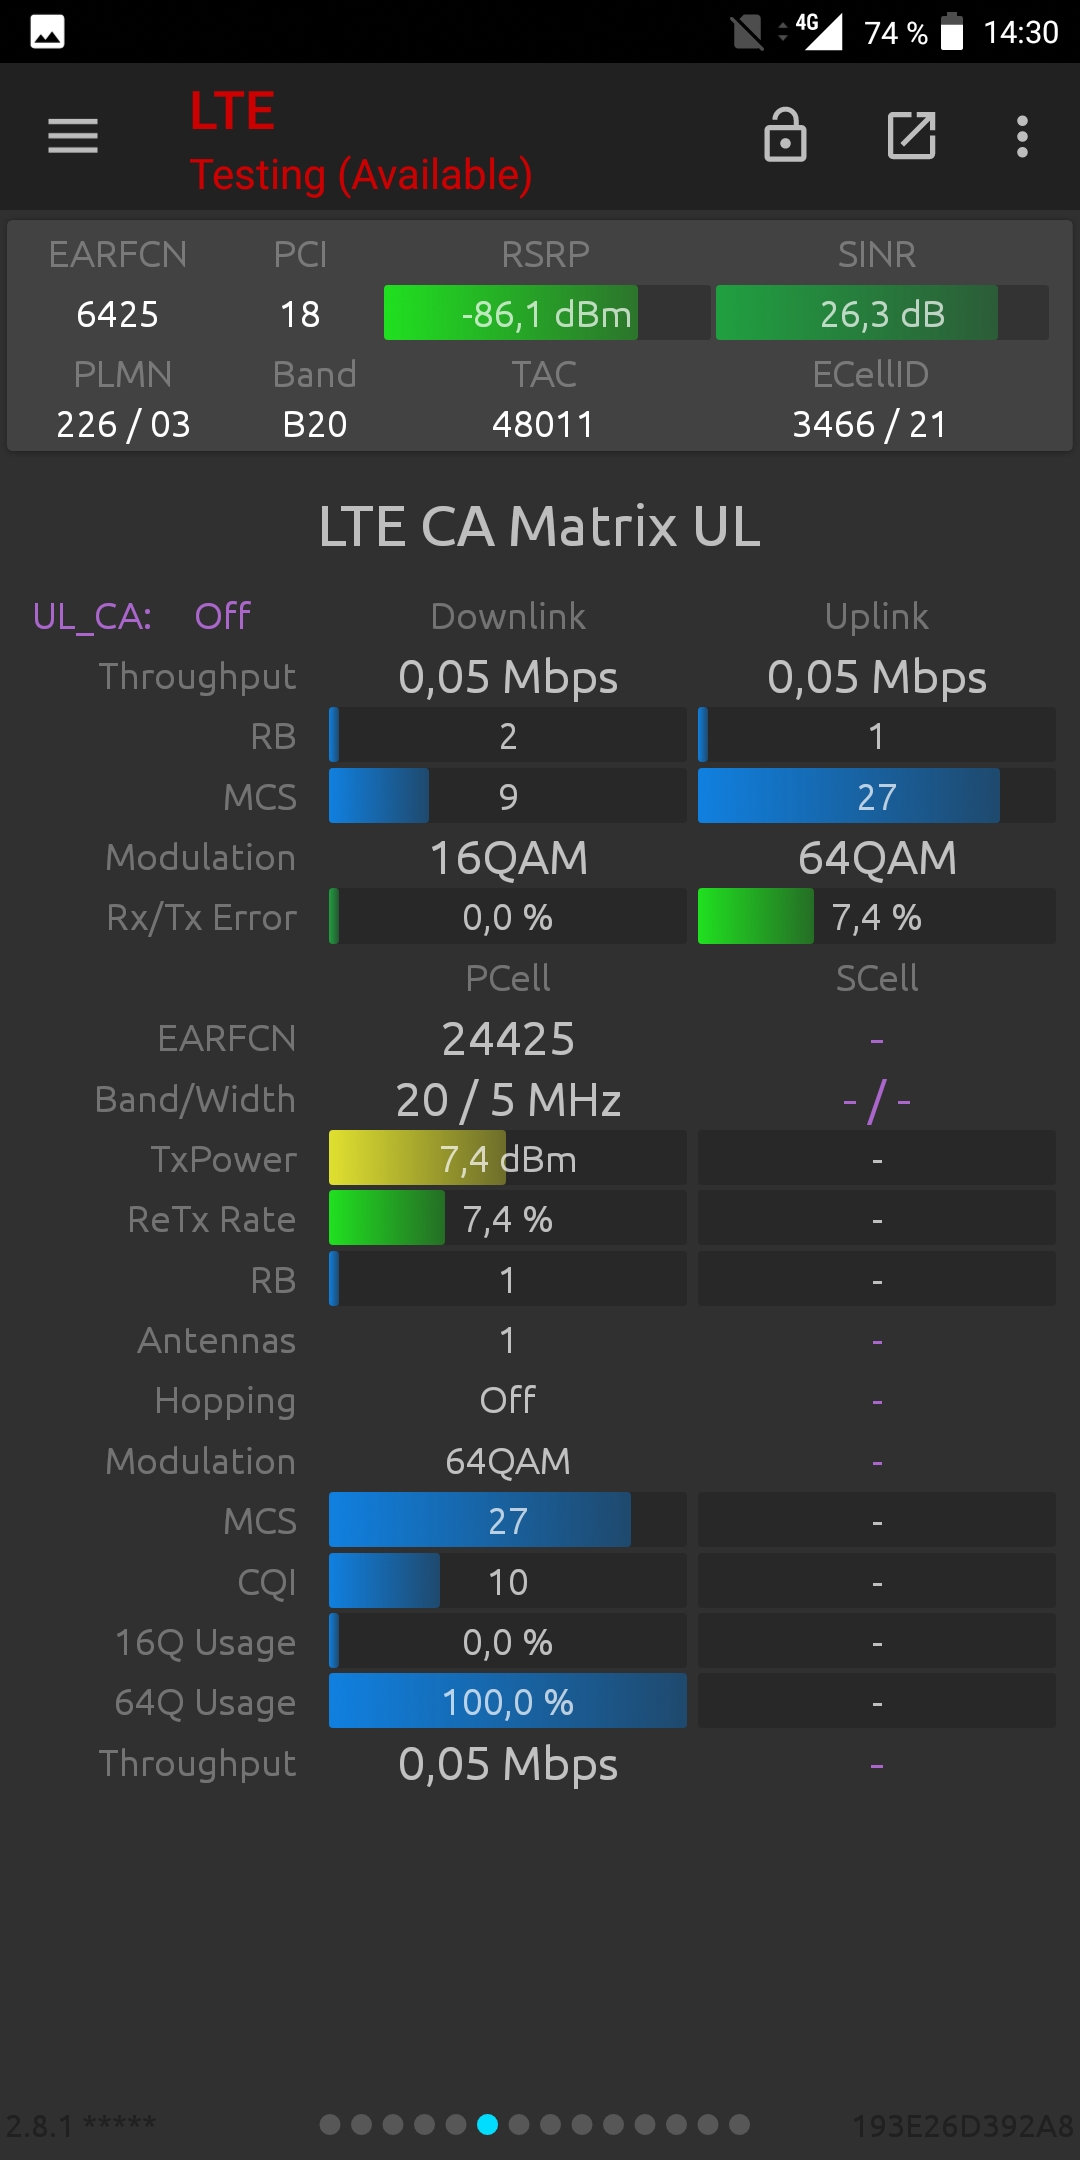Image resolution: width=1080 pixels, height=2160 pixels.
Task: Tap the share/export icon
Action: click(x=912, y=136)
